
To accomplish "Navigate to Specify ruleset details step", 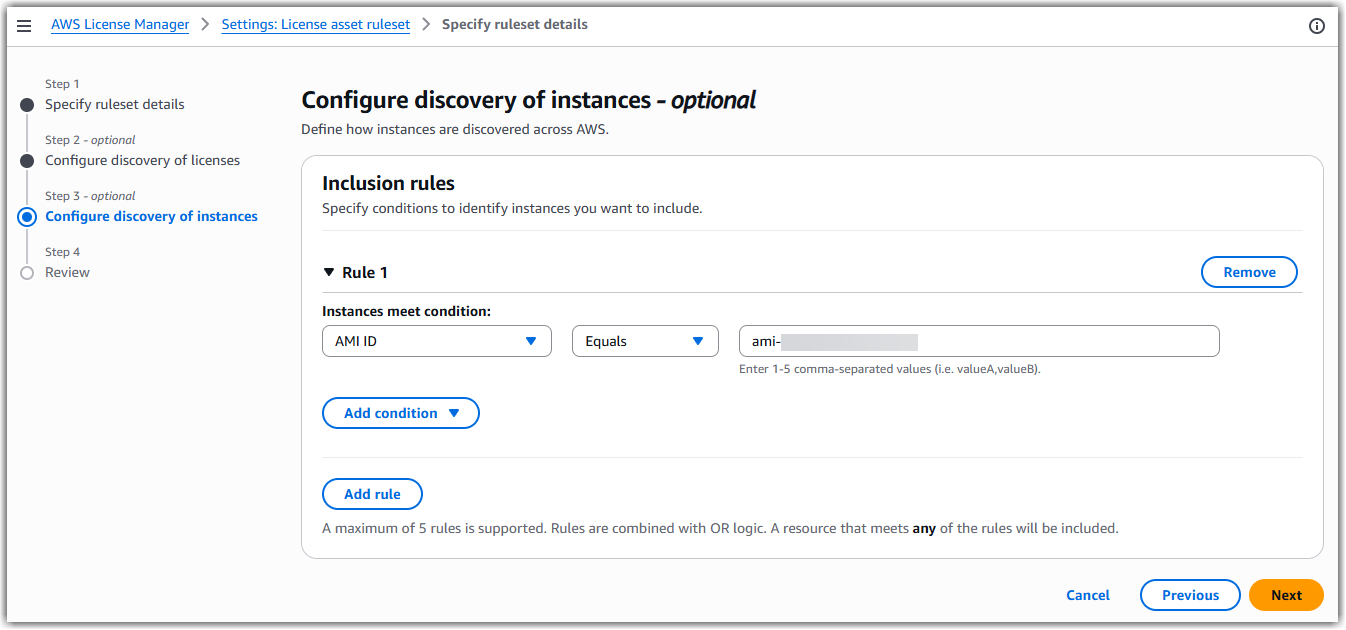I will pos(114,104).
